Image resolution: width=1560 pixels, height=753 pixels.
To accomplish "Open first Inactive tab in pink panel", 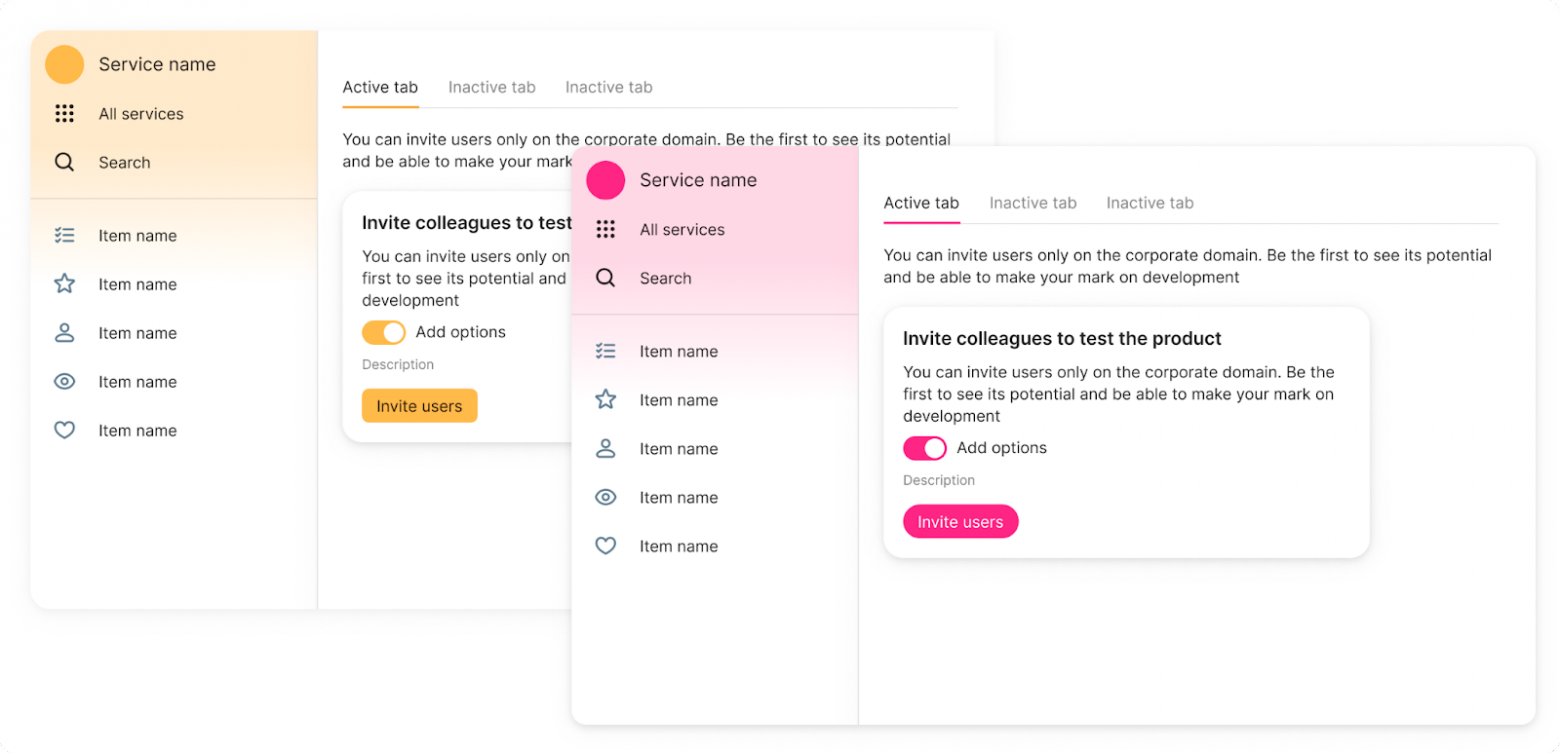I will (x=1033, y=203).
